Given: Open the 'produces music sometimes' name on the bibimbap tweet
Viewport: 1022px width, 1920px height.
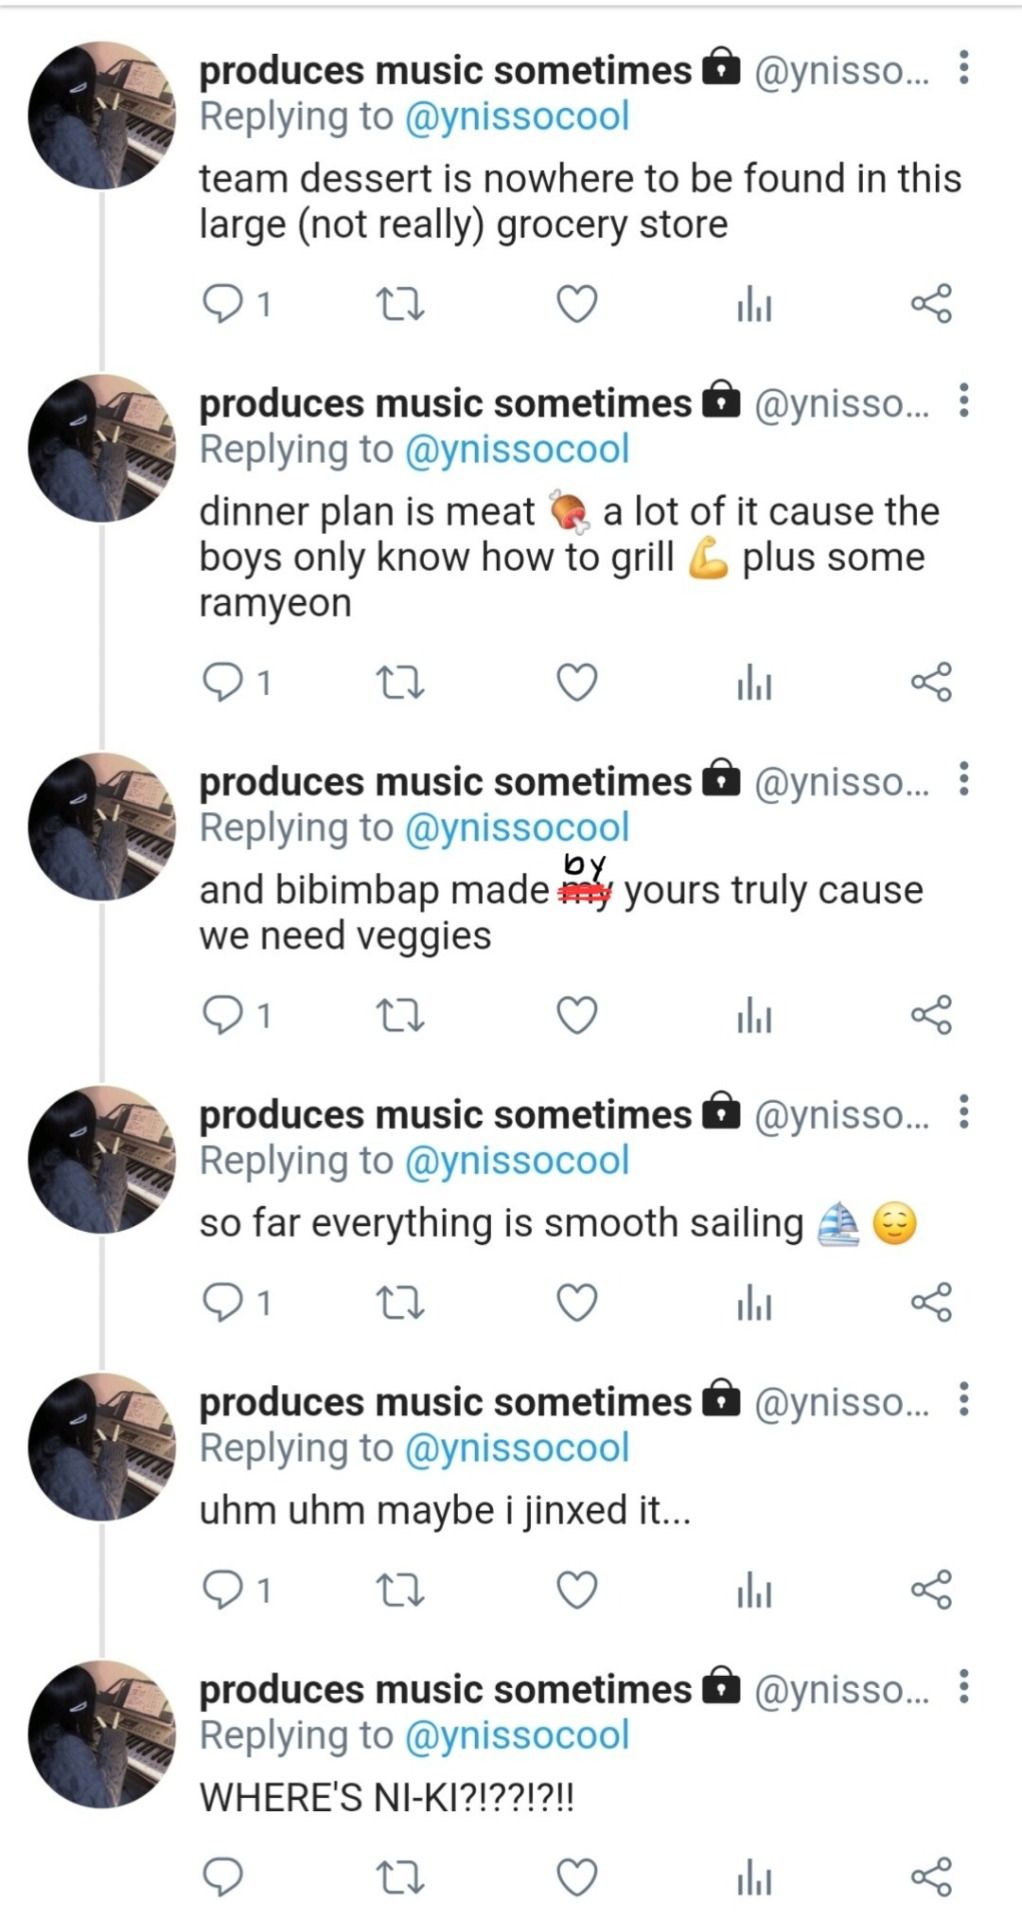Looking at the screenshot, I should pyautogui.click(x=445, y=782).
